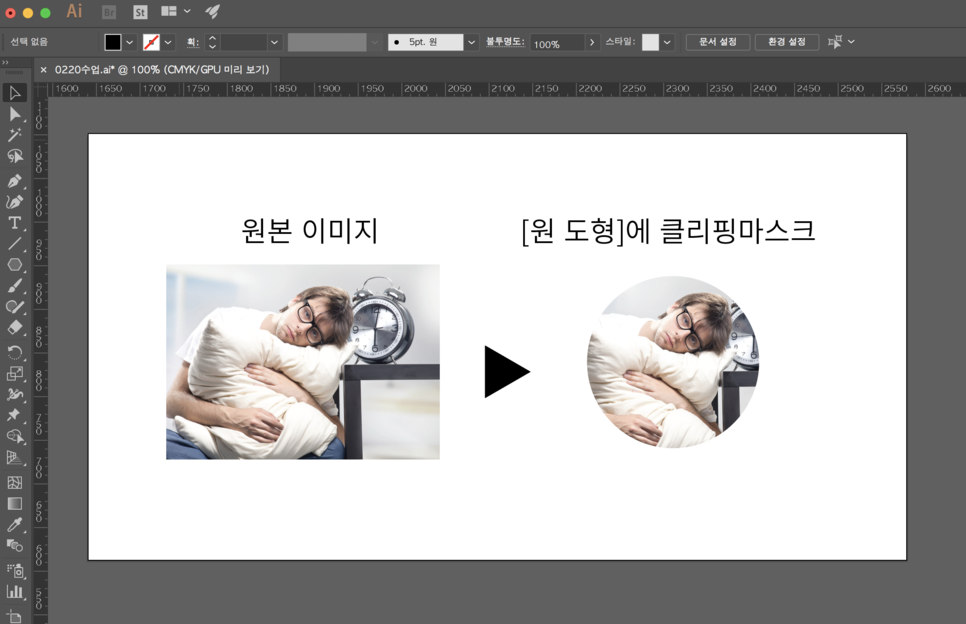This screenshot has height=624, width=966.
Task: Click the align-to-selection icon
Action: (835, 42)
